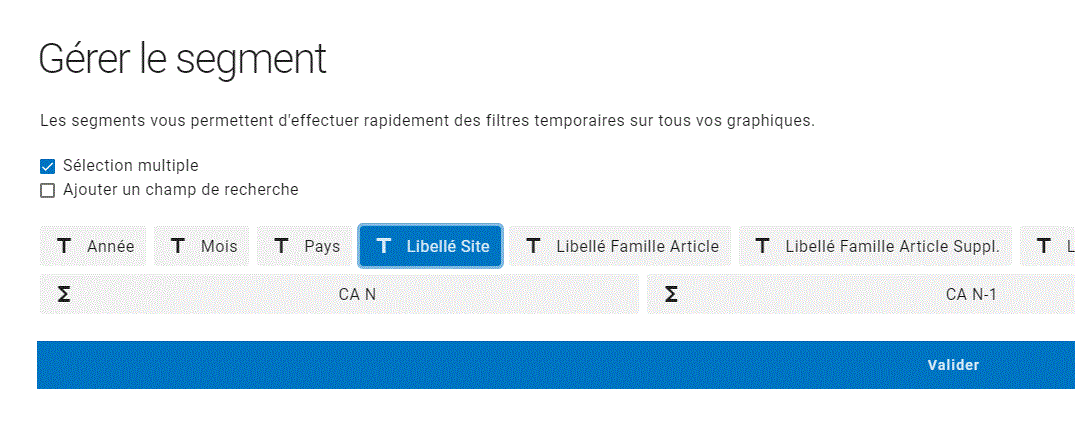The height and width of the screenshot is (429, 1075).
Task: Click the T icon before Libellé Famille Article
Action: 533,246
